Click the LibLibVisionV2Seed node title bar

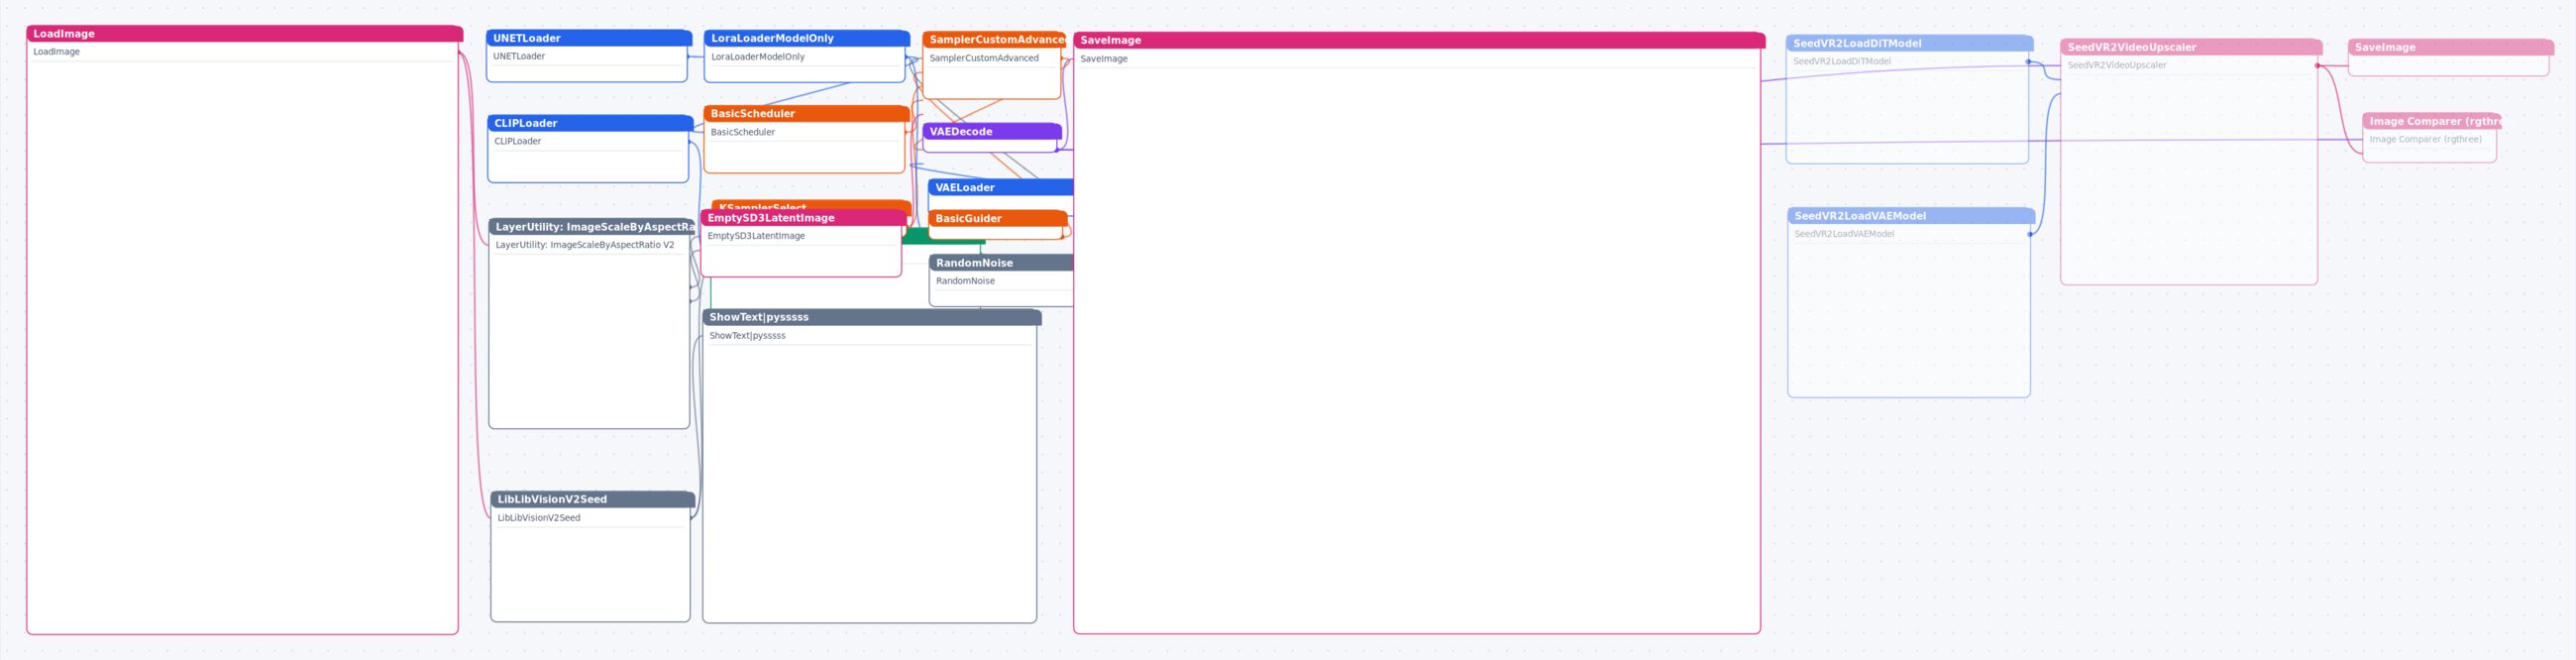tap(593, 499)
